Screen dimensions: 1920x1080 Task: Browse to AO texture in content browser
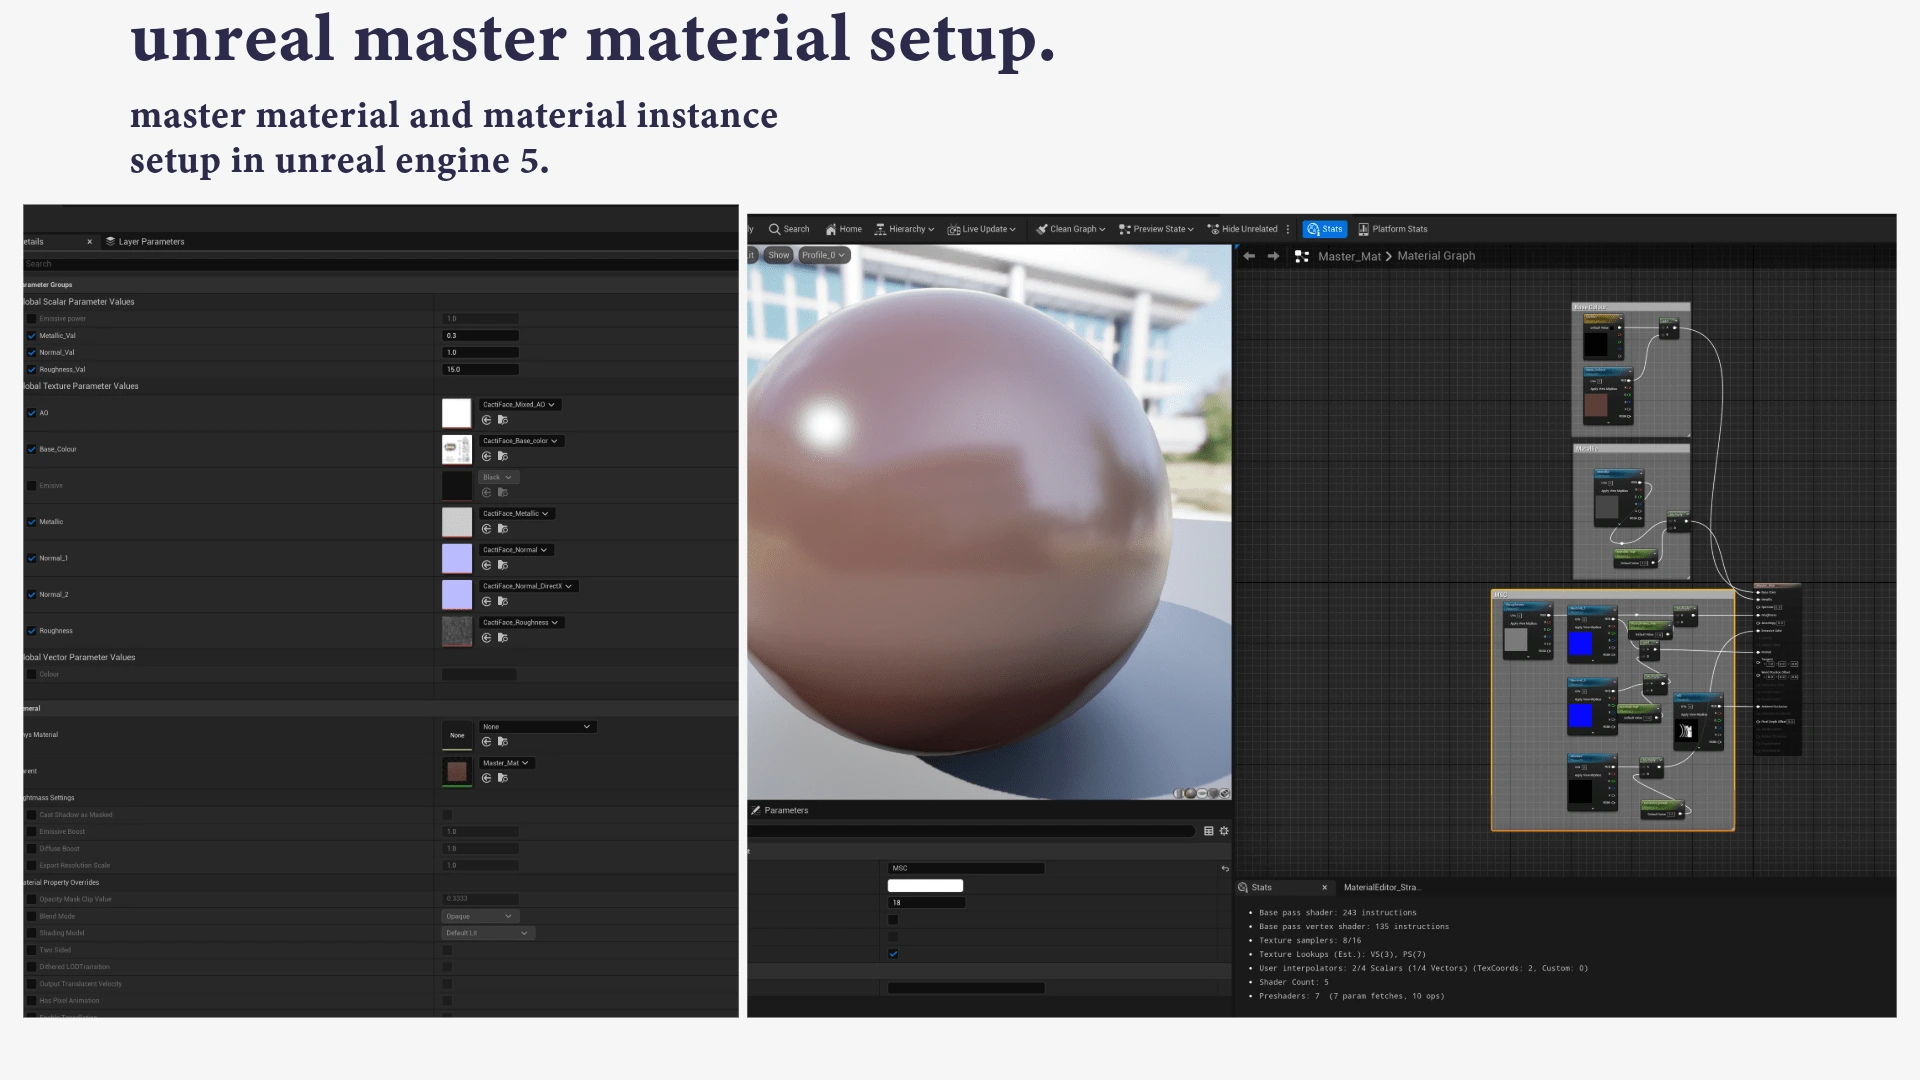click(503, 420)
